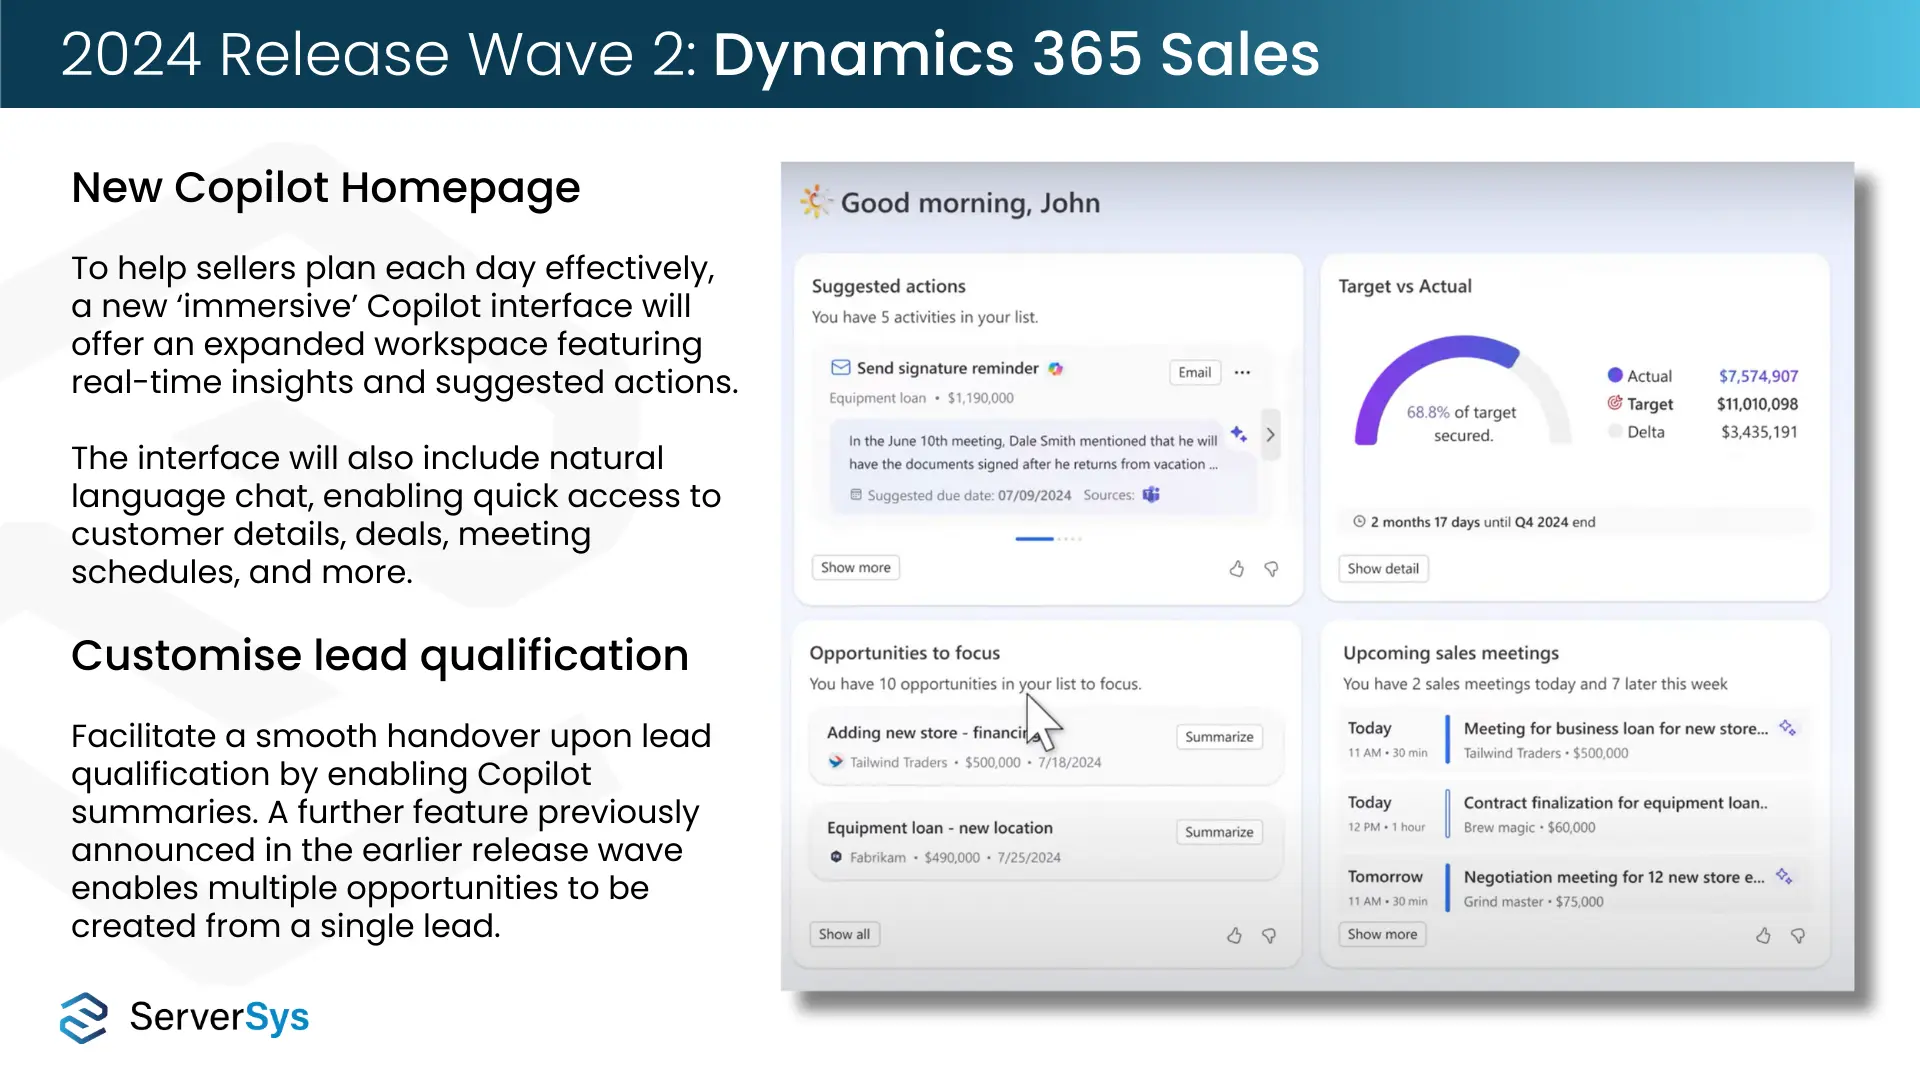Click the Actual purple legend dot
This screenshot has height=1080, width=1920.
[1615, 375]
